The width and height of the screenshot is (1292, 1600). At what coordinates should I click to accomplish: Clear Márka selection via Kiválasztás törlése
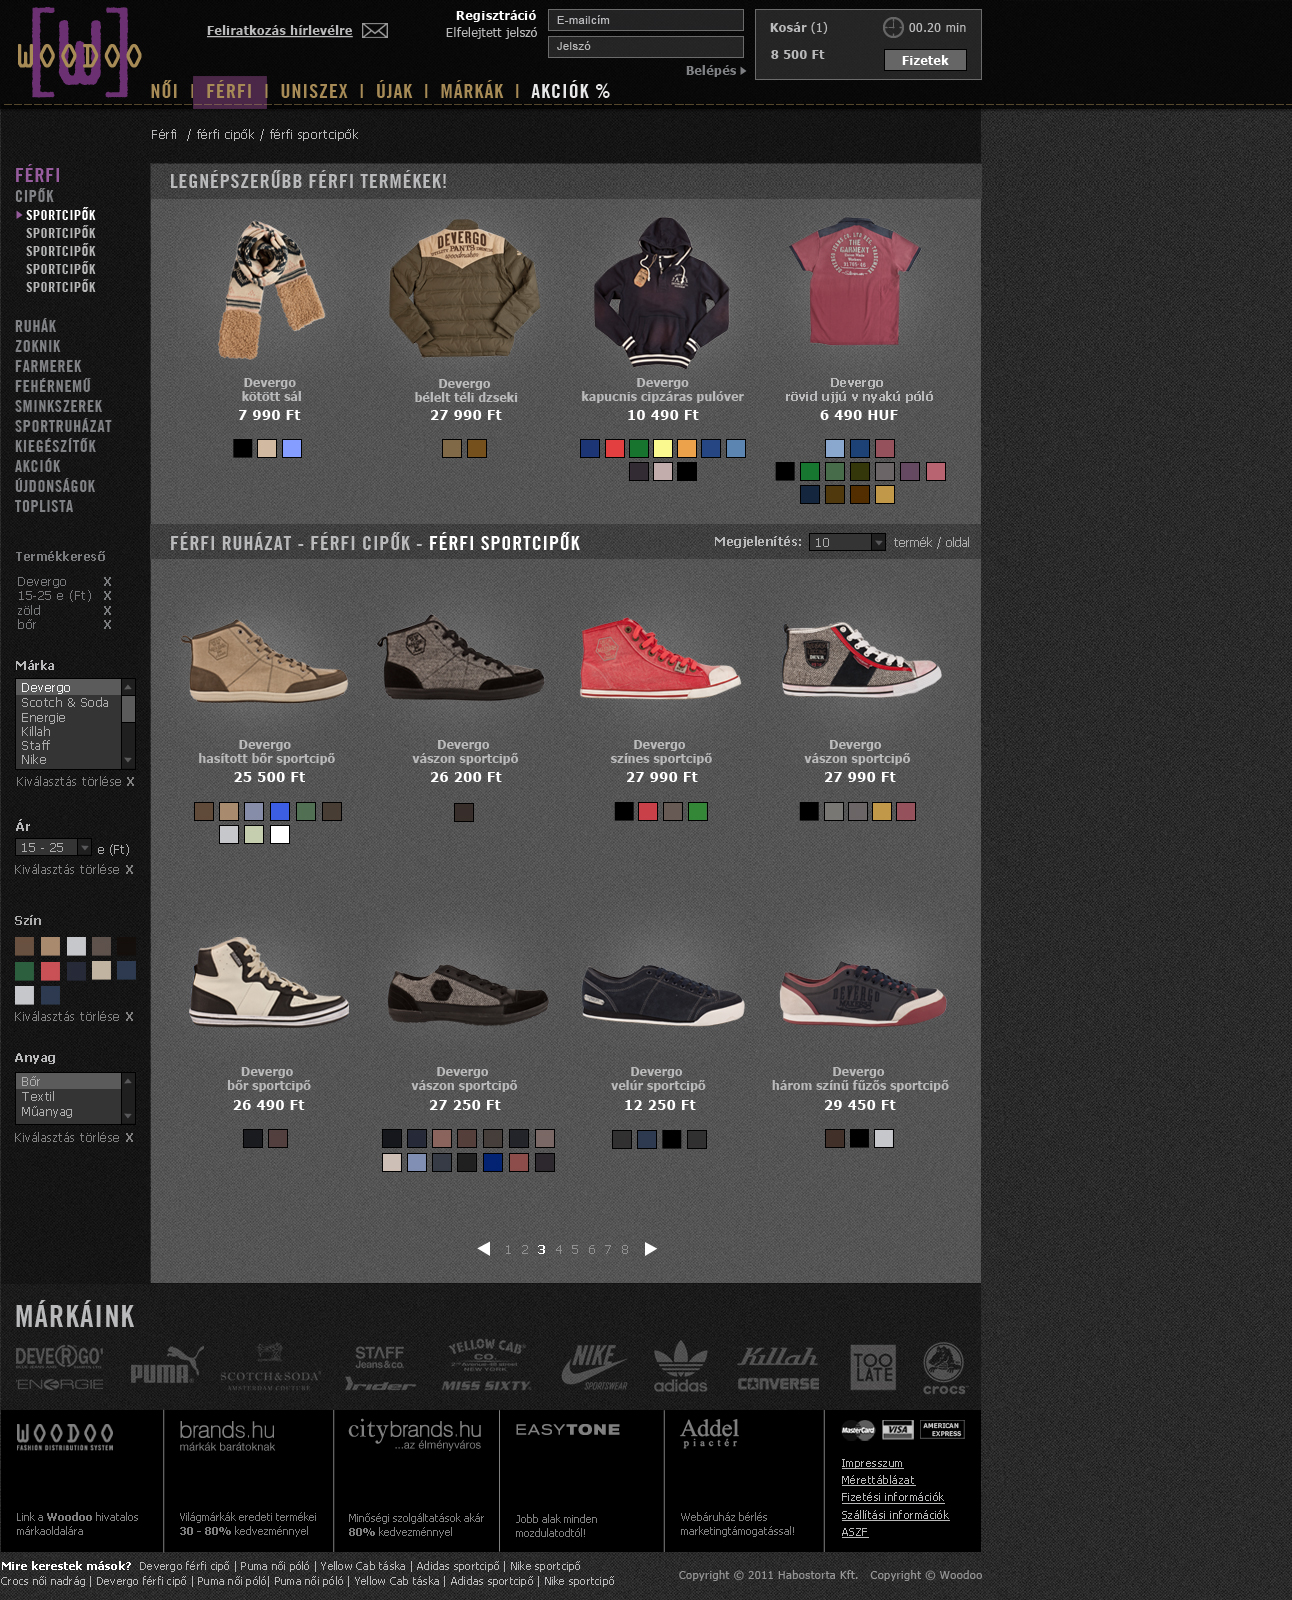tap(75, 782)
